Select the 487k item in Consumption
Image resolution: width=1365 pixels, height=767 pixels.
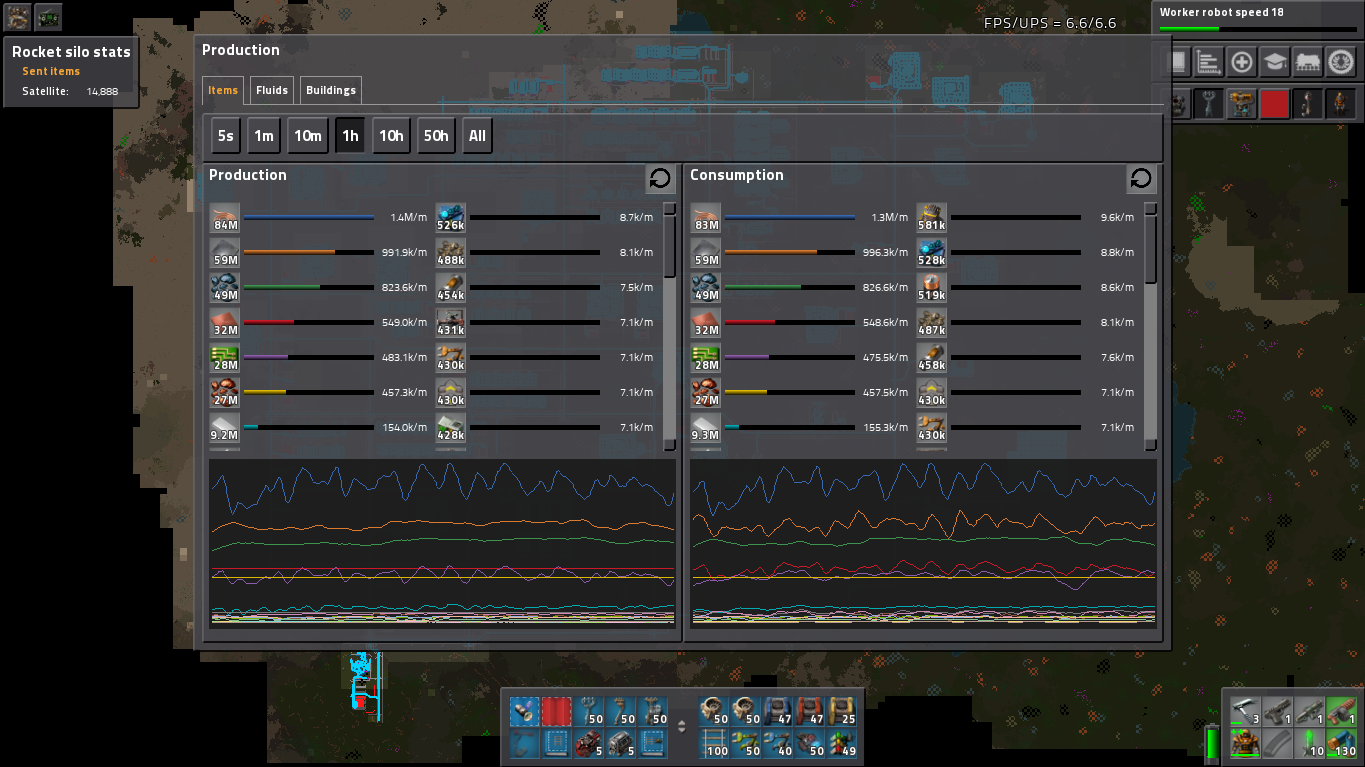[x=932, y=323]
